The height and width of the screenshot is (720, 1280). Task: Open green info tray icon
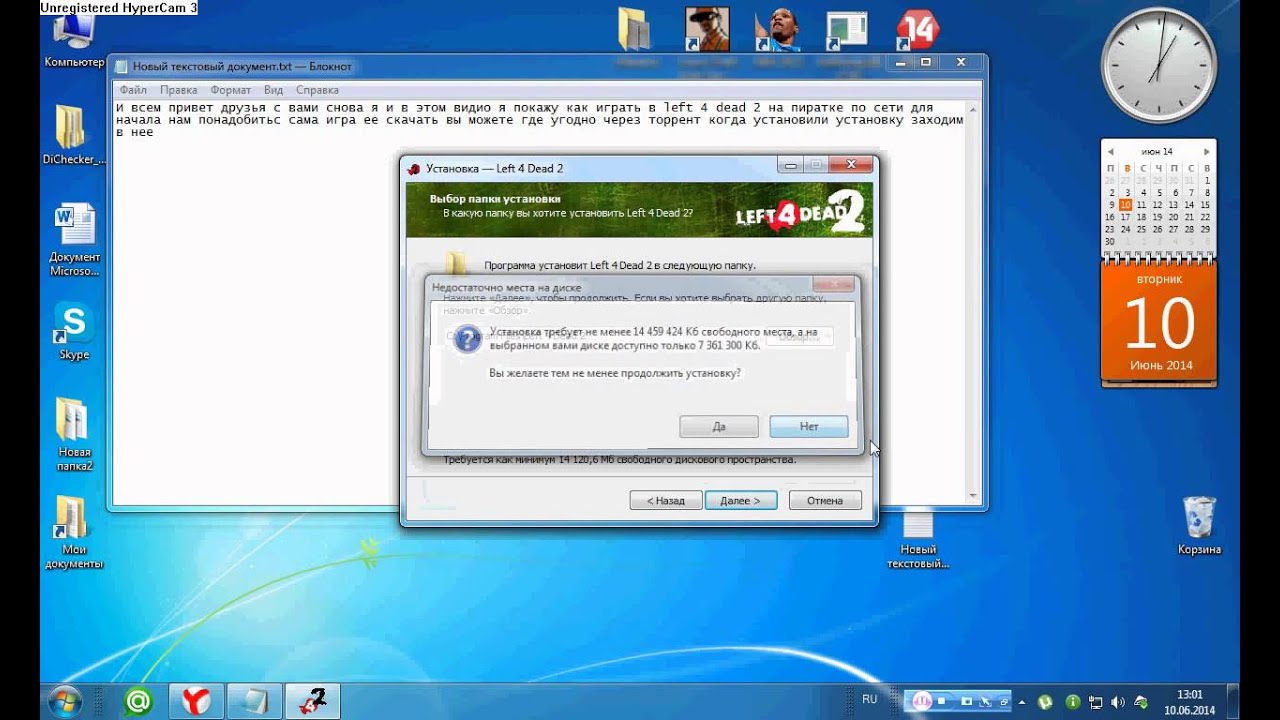pyautogui.click(x=1073, y=702)
